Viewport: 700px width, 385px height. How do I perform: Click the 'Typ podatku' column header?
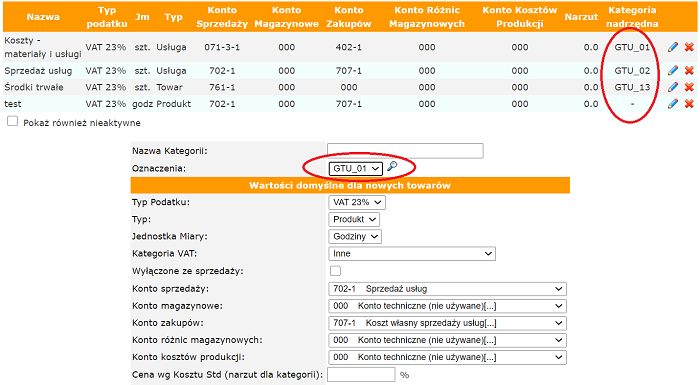[107, 17]
